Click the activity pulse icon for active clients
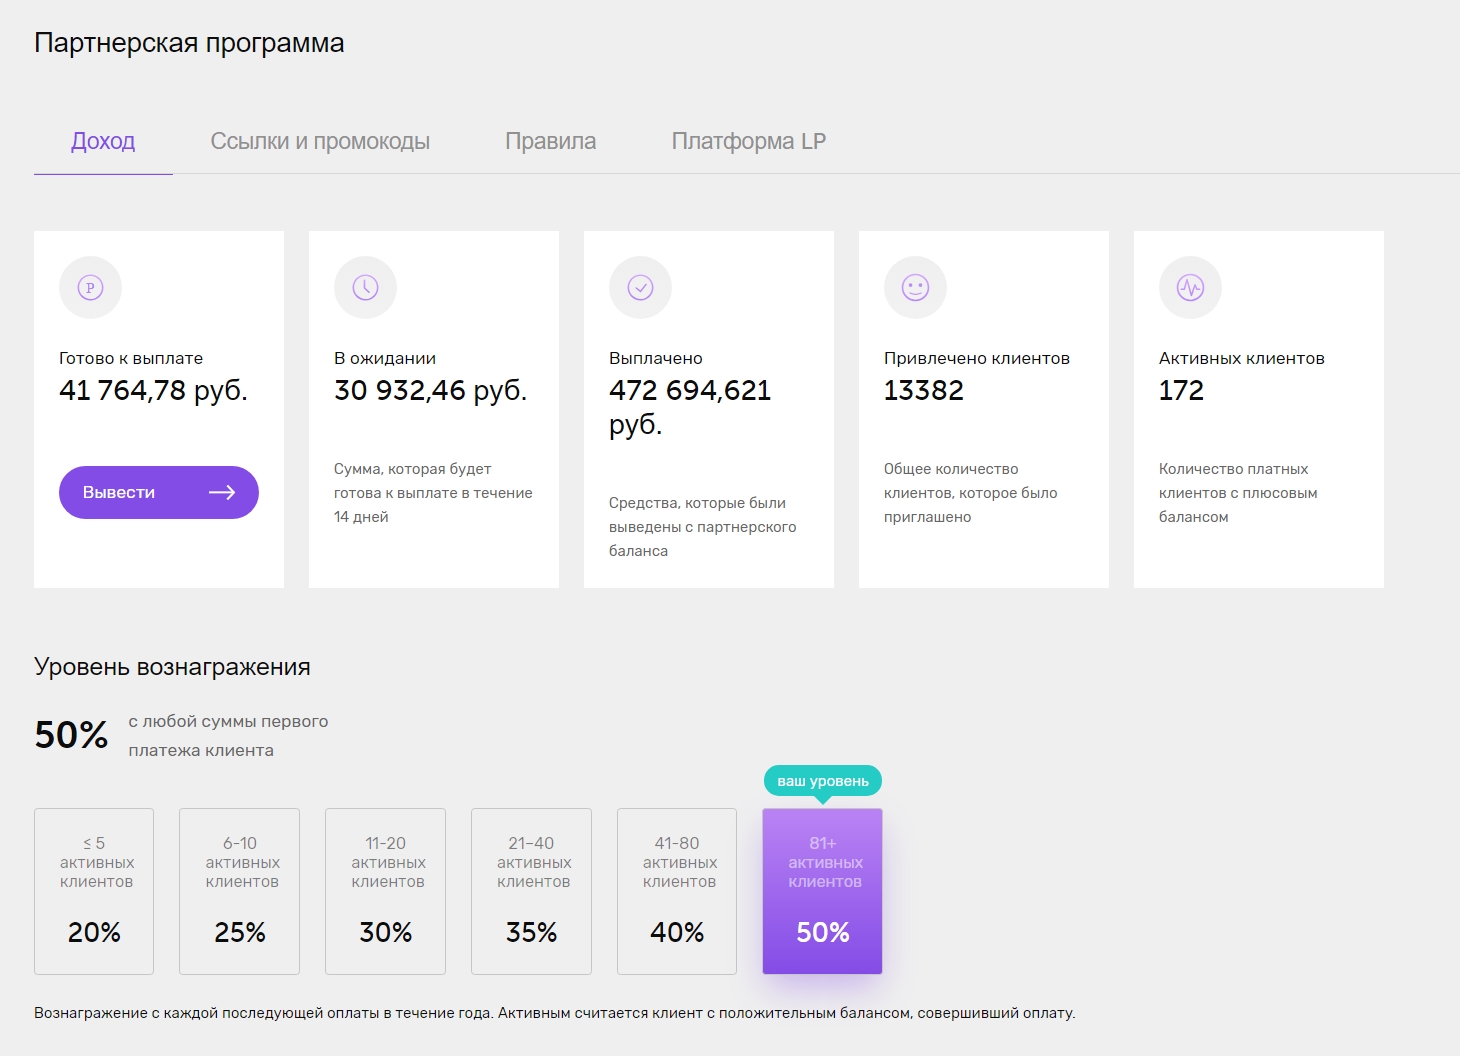The width and height of the screenshot is (1460, 1056). click(1190, 288)
